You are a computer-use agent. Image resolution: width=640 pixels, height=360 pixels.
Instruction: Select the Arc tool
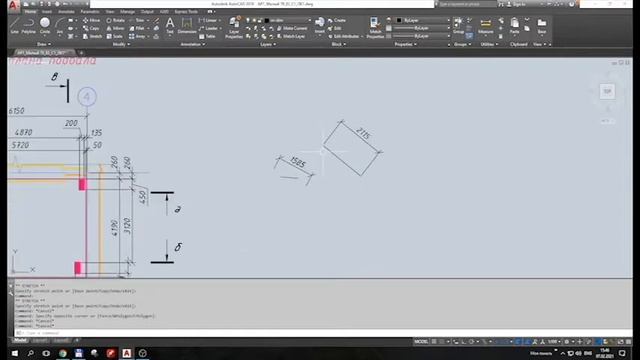tap(60, 25)
